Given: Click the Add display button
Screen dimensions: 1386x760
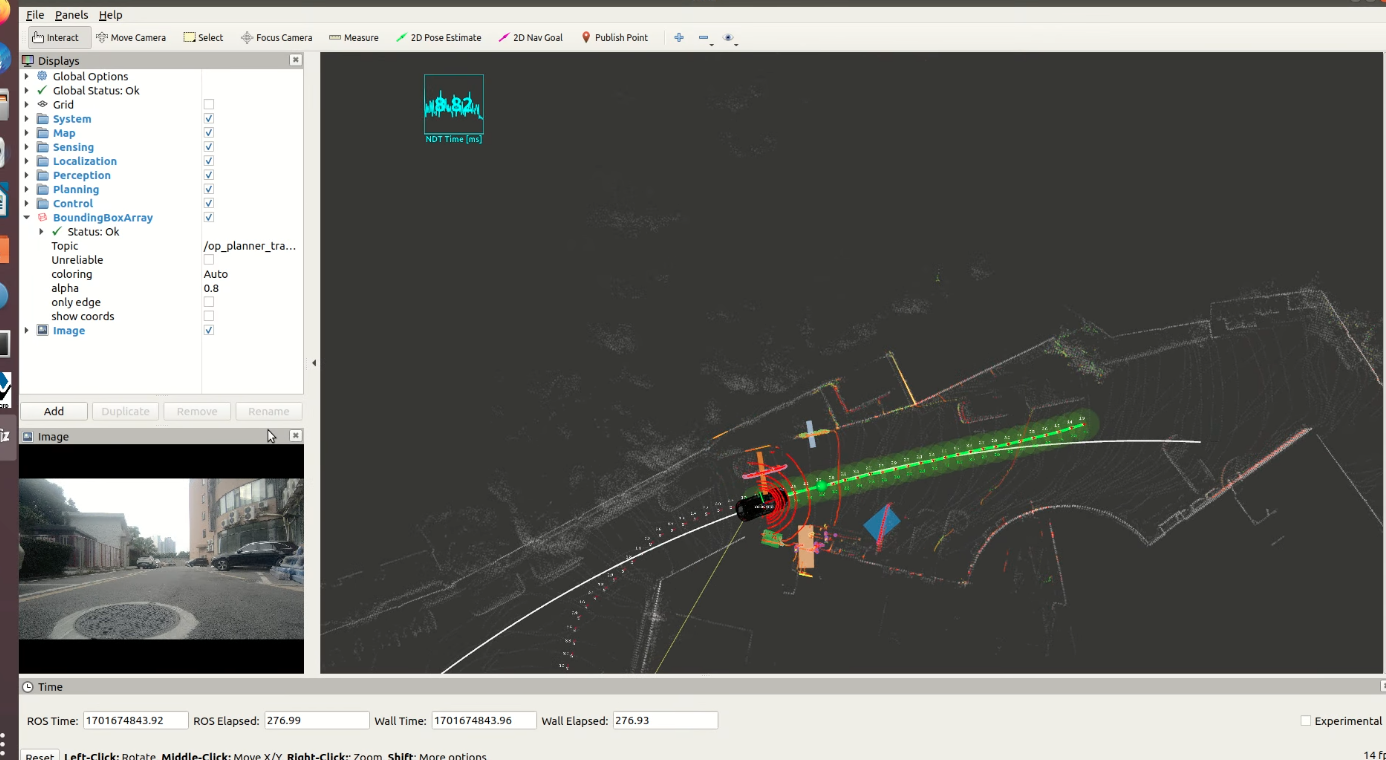Looking at the screenshot, I should 54,411.
